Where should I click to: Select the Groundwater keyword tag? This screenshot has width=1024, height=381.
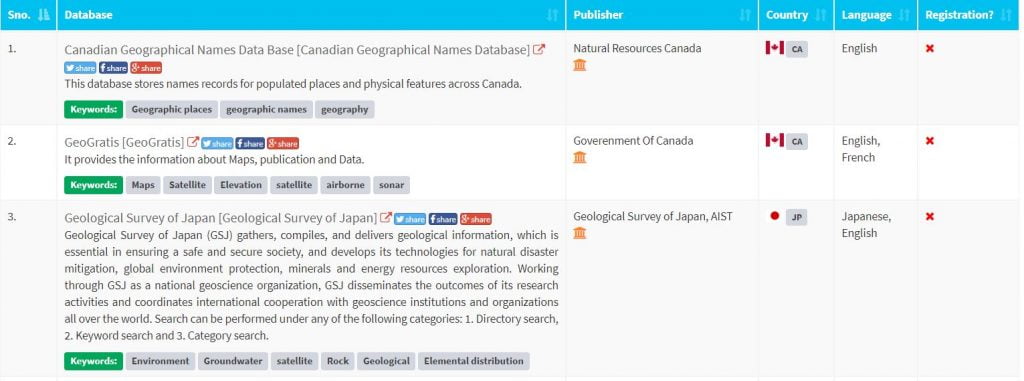(233, 361)
